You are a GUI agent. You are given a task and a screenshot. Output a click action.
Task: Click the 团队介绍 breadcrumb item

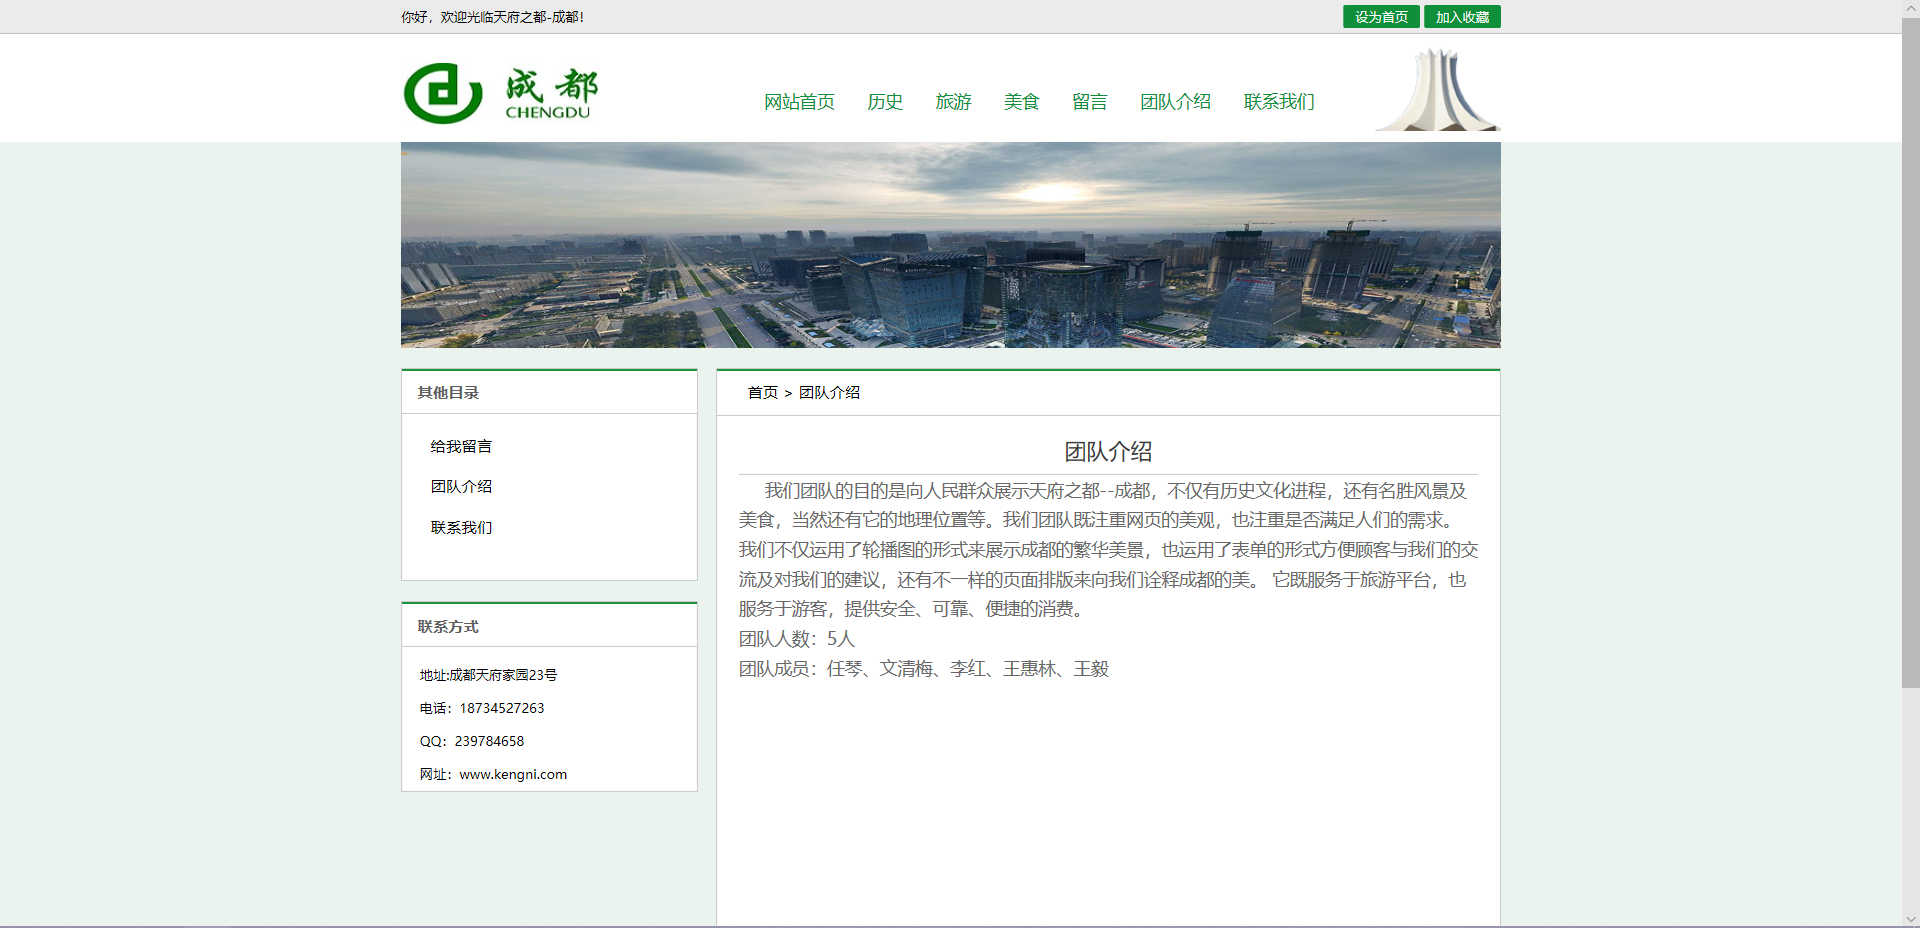(x=829, y=393)
